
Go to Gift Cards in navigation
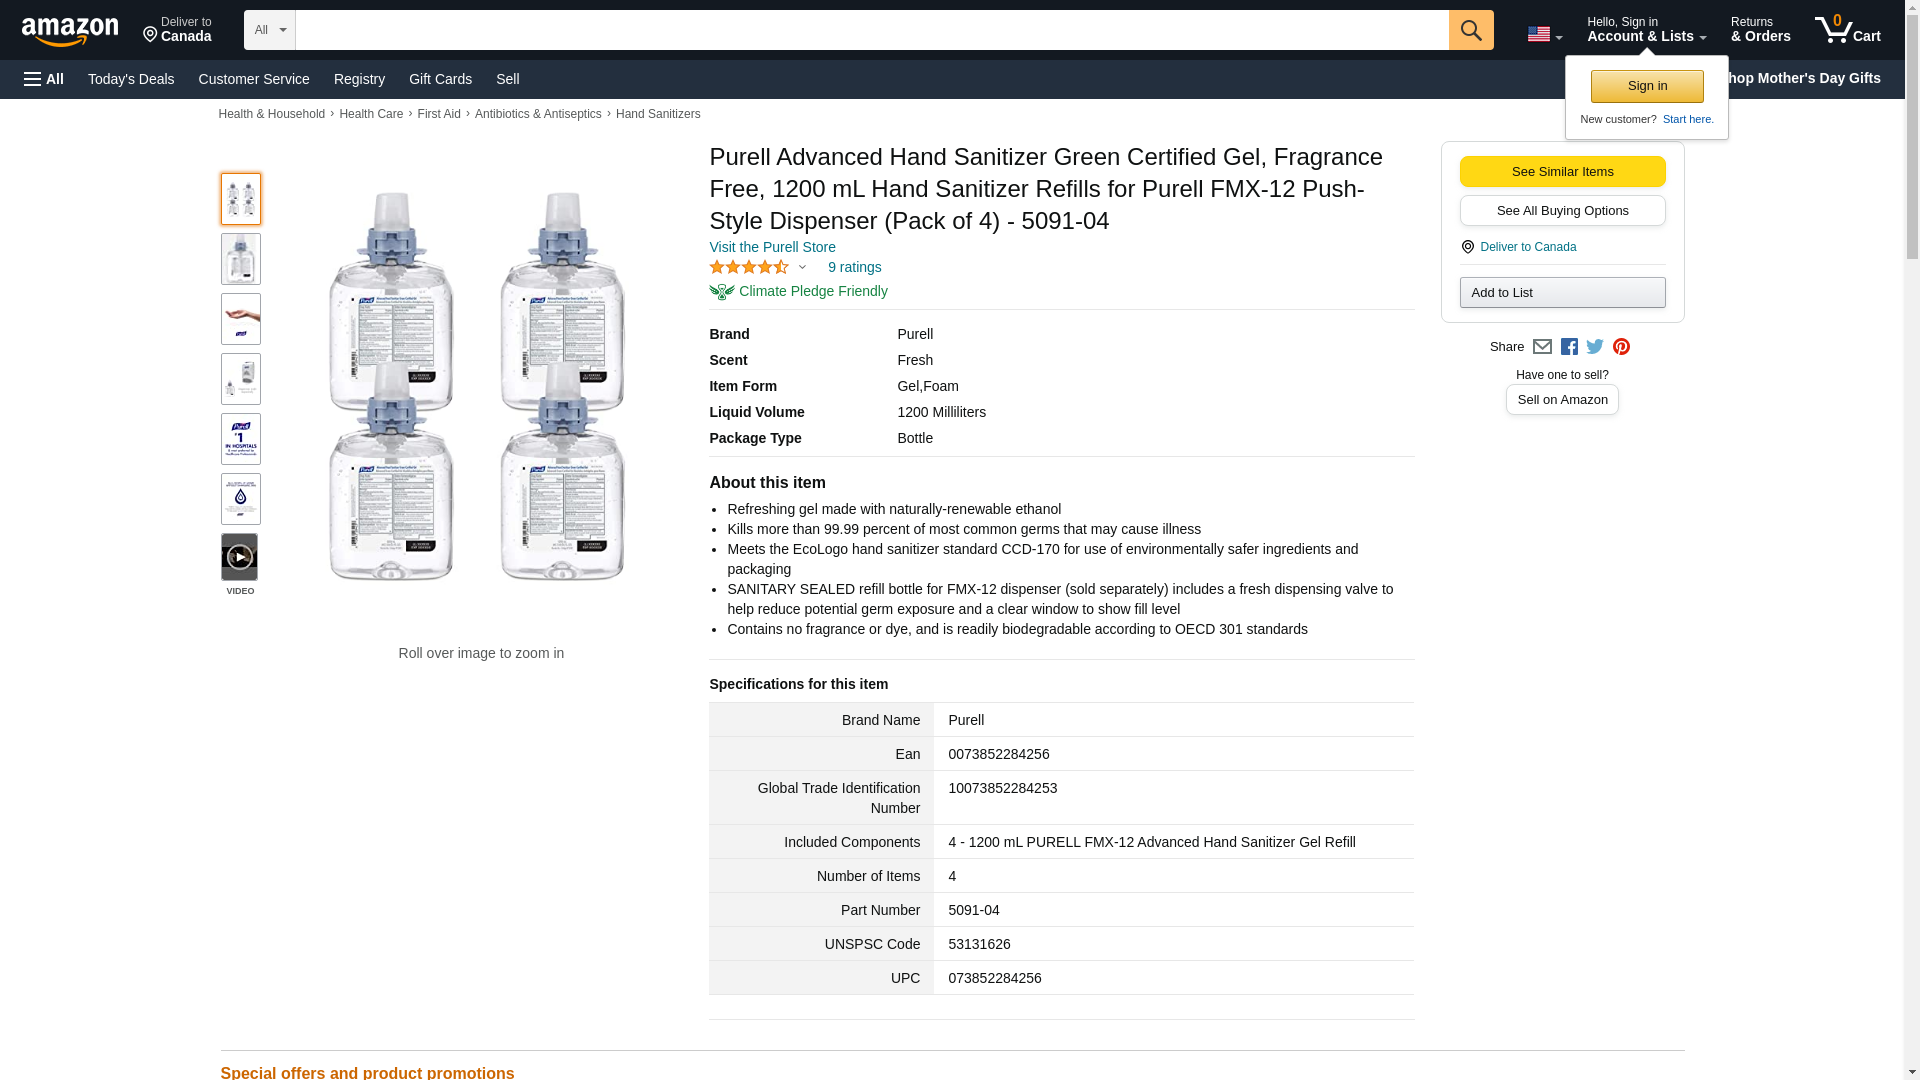coord(440,79)
